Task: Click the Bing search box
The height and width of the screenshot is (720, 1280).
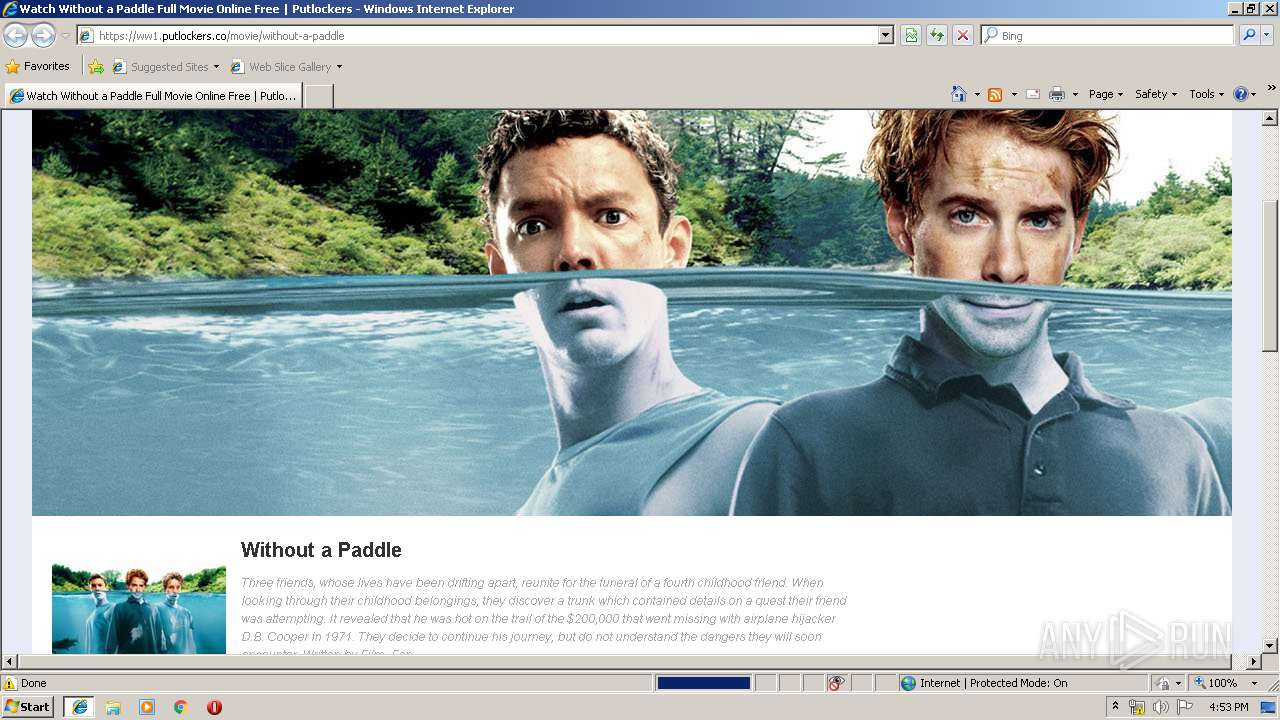Action: click(1108, 35)
